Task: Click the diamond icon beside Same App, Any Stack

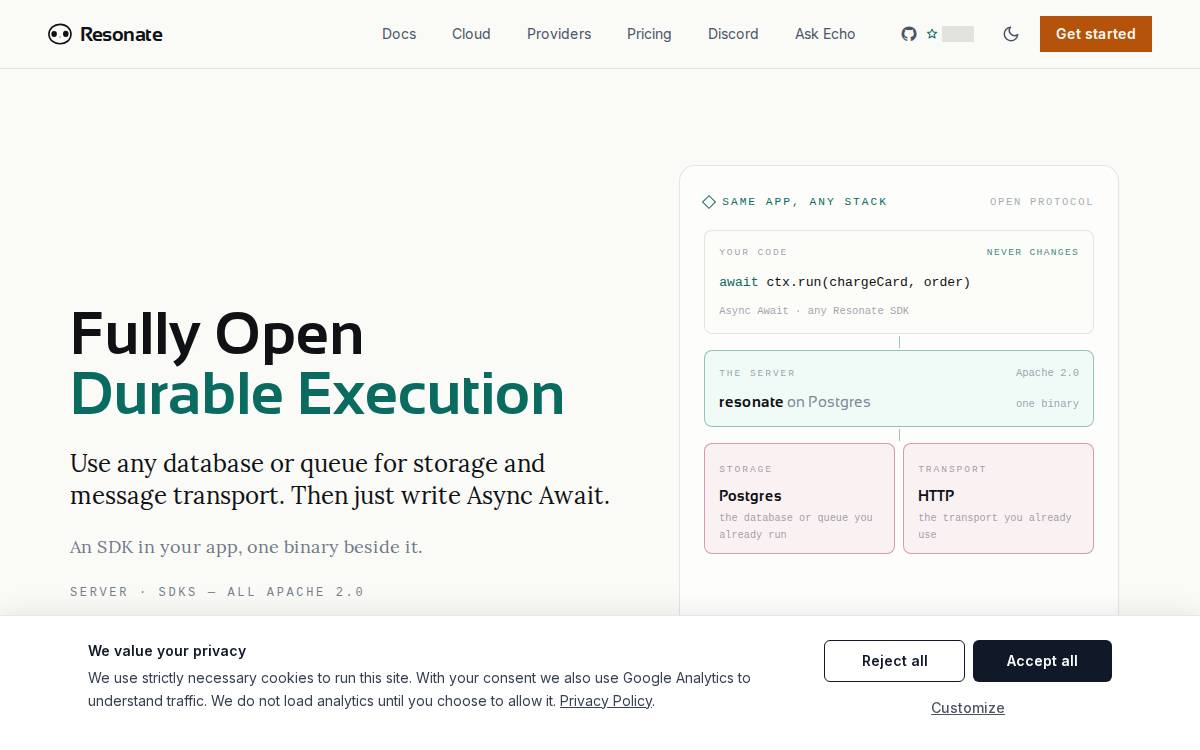Action: coord(709,202)
